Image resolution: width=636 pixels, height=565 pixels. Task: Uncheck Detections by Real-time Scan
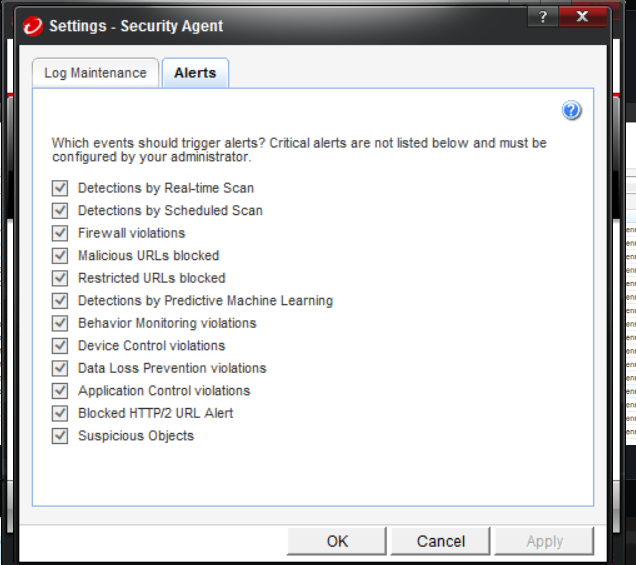pyautogui.click(x=61, y=188)
